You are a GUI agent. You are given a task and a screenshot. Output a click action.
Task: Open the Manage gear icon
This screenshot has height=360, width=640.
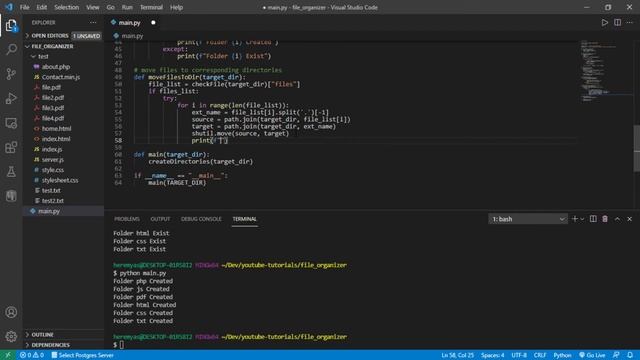11,336
